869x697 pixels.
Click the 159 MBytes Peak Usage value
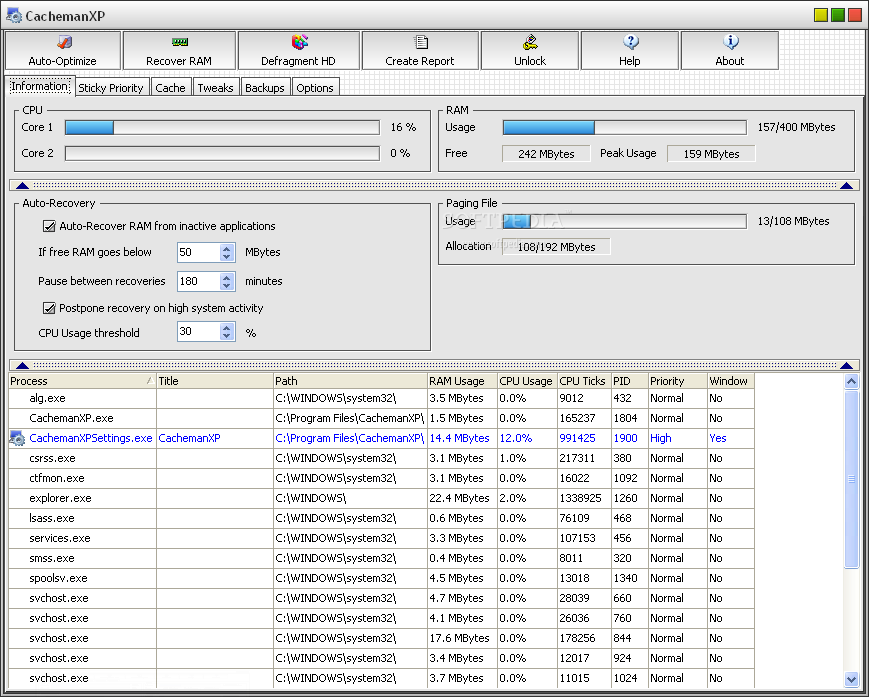[x=711, y=153]
